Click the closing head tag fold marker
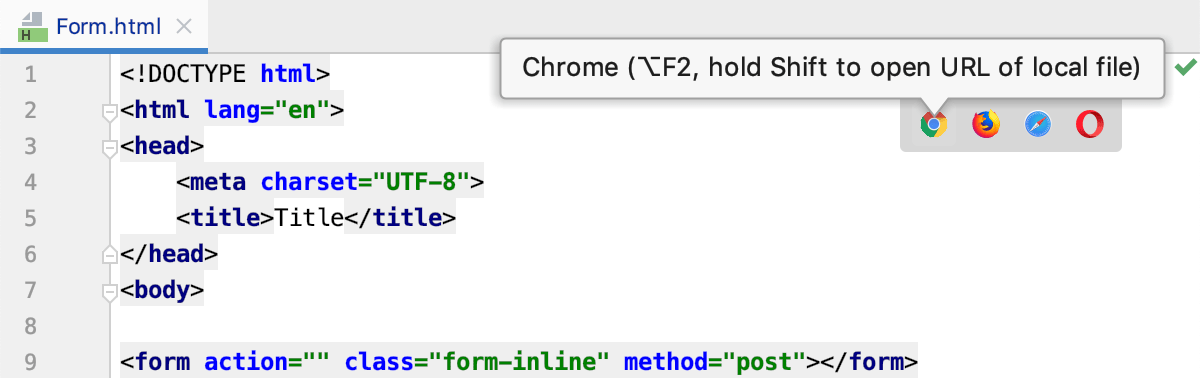This screenshot has width=1200, height=378. coord(110,254)
